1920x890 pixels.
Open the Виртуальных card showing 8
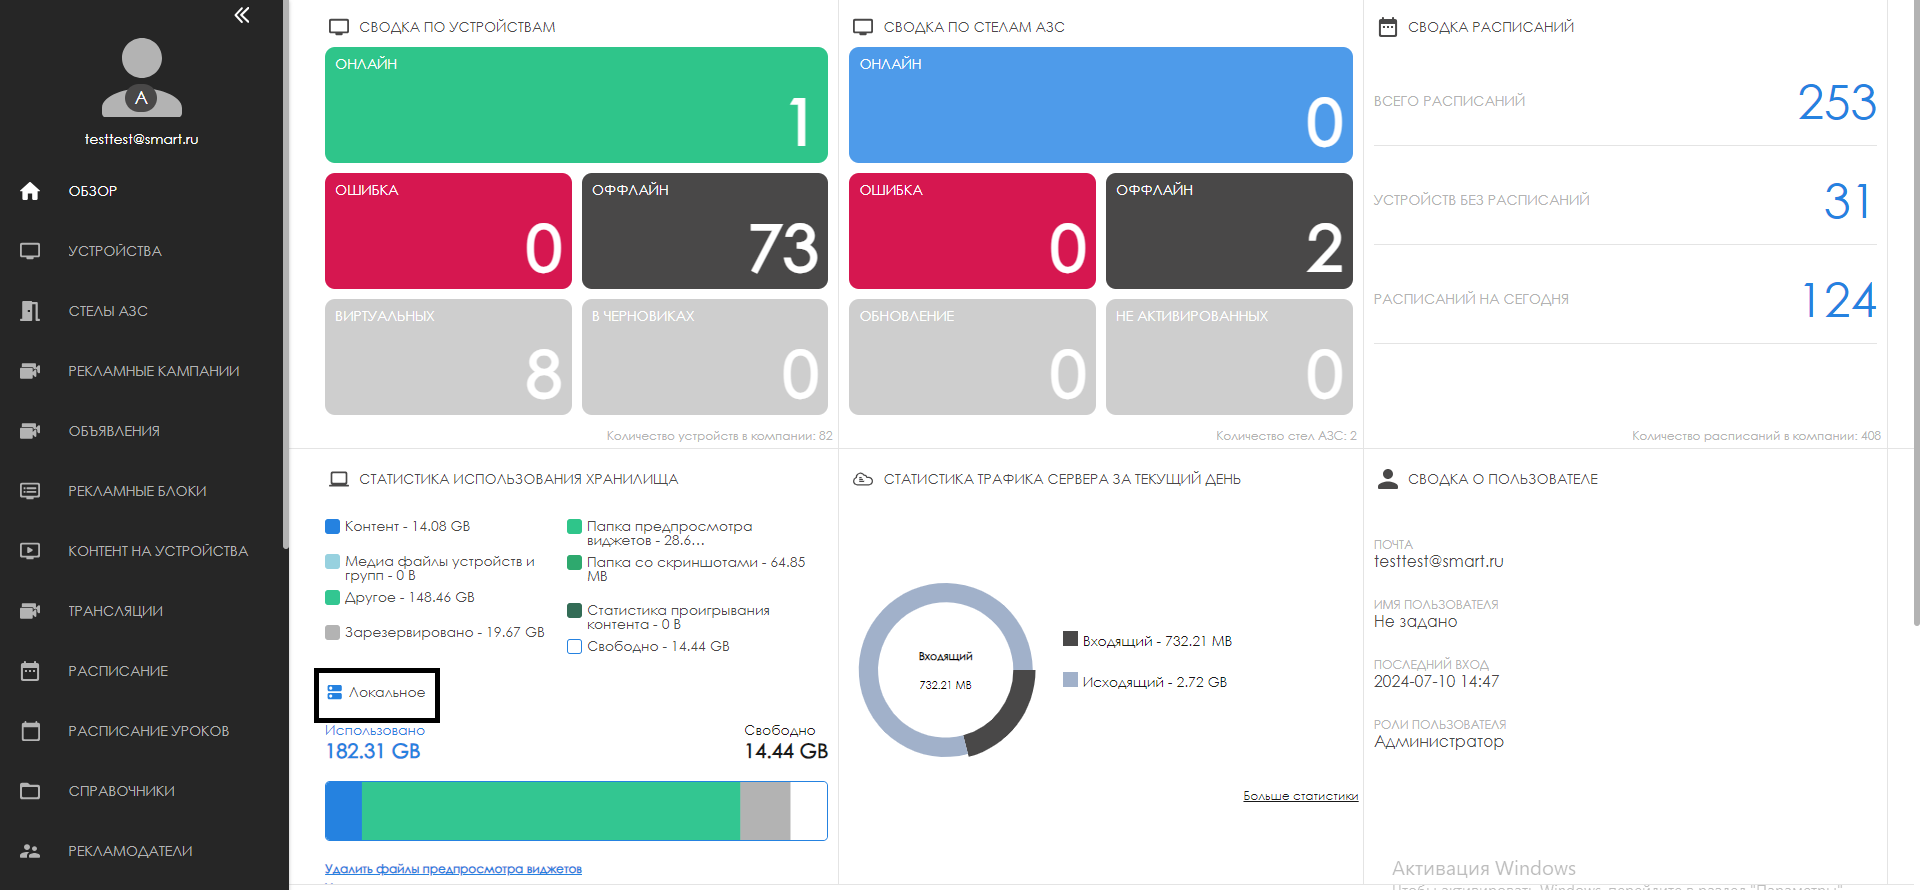[448, 357]
